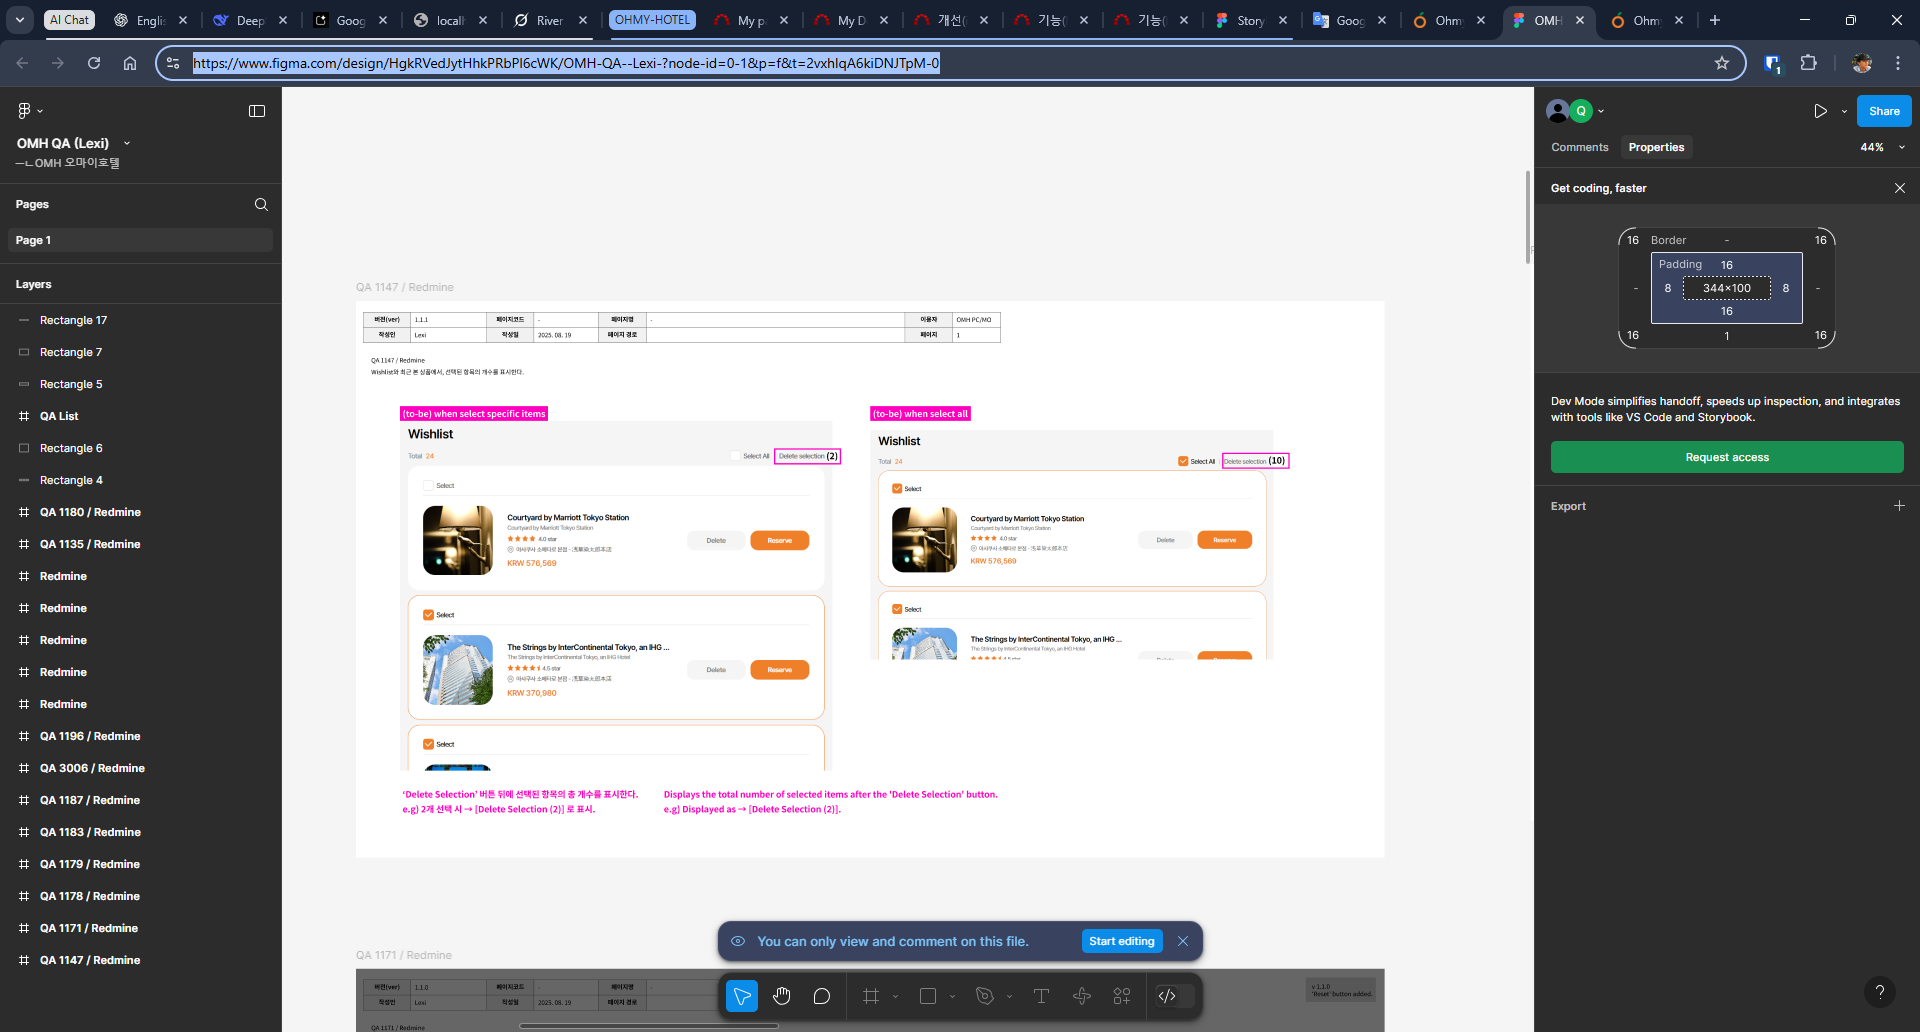Screen dimensions: 1920x1032
Task: Select the Rectangle 6 layer
Action: pyautogui.click(x=140, y=448)
